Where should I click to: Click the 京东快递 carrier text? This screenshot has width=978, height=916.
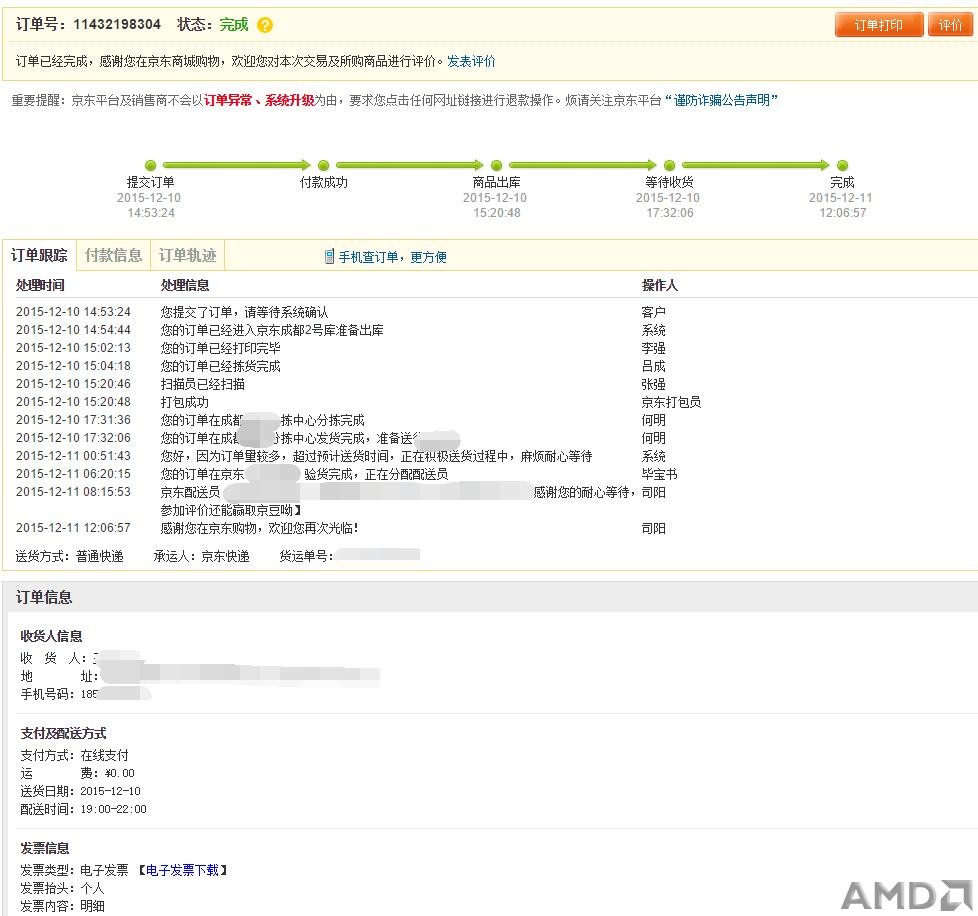pyautogui.click(x=225, y=556)
